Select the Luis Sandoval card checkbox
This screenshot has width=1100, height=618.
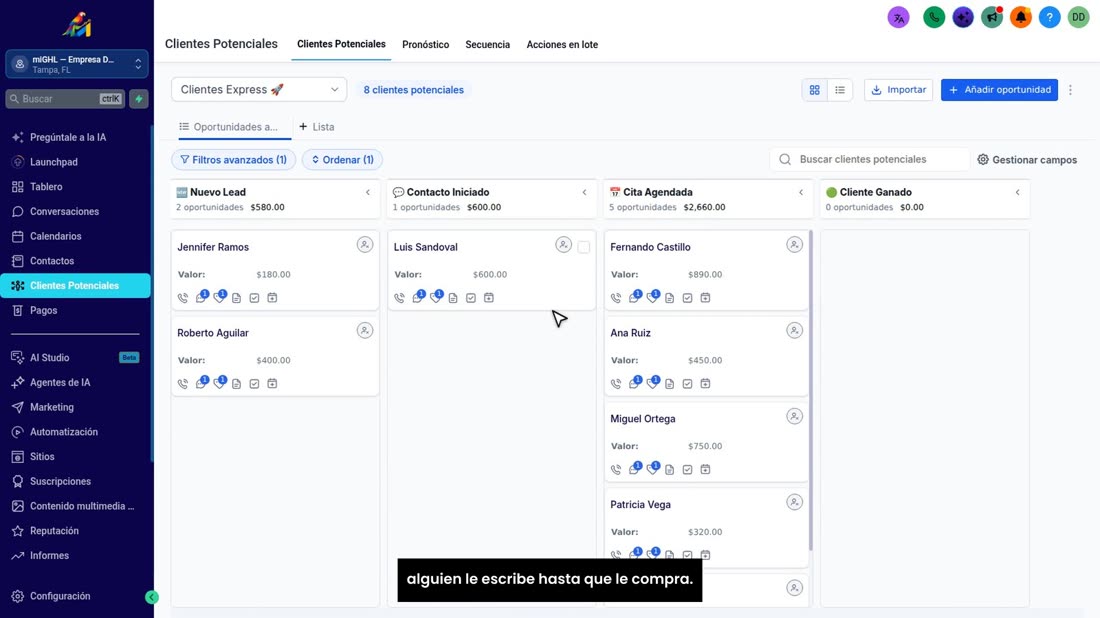tap(584, 247)
